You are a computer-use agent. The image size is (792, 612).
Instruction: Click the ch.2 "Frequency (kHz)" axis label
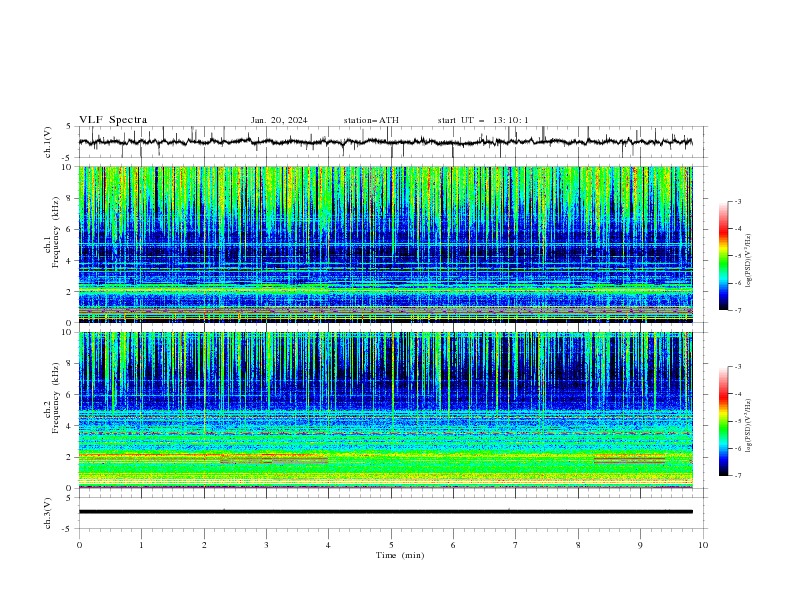pyautogui.click(x=56, y=398)
